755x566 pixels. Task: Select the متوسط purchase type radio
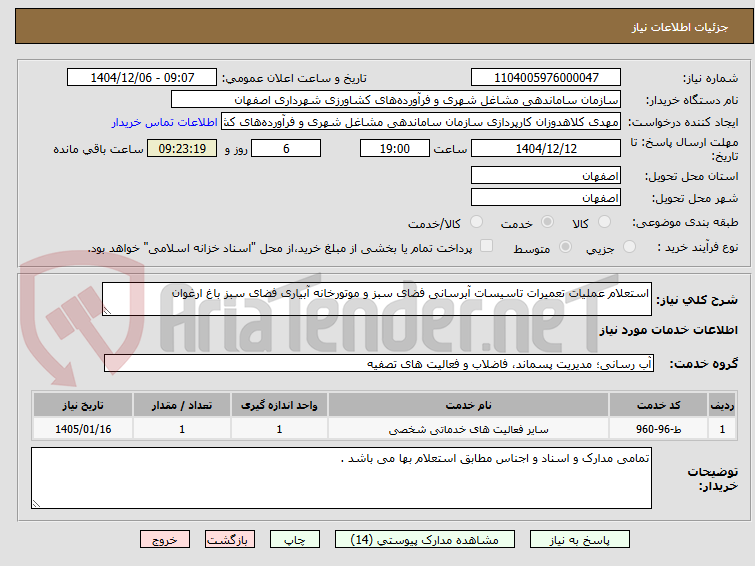(x=565, y=247)
